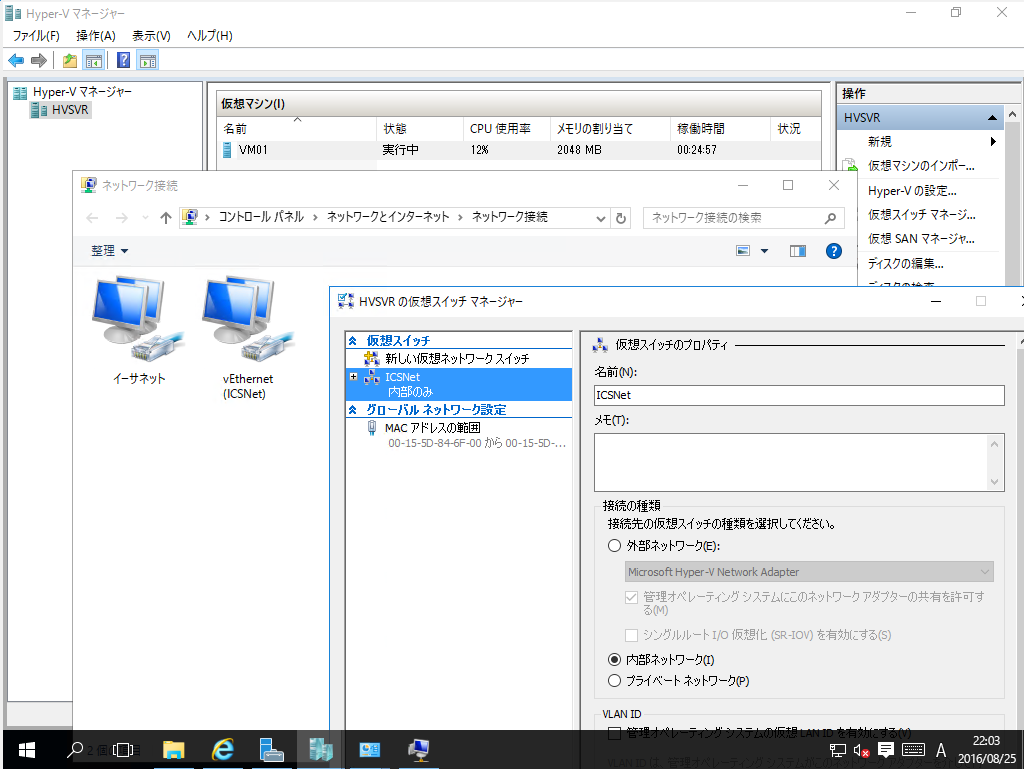Select 新しい仮想ネットワーク スイッチ item

click(x=458, y=358)
